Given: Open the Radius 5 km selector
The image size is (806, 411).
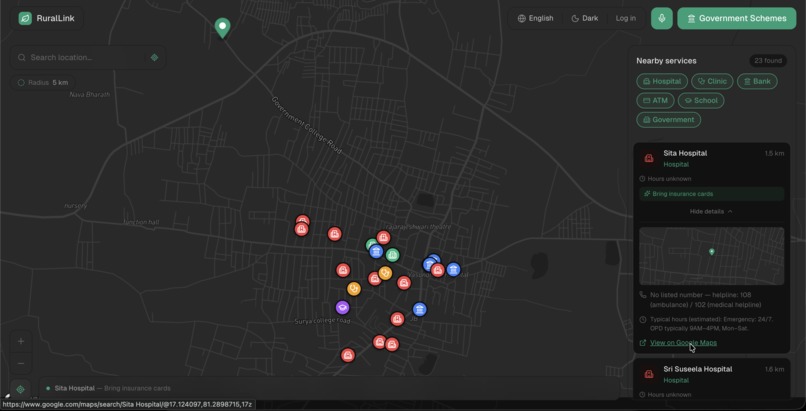Looking at the screenshot, I should (x=43, y=83).
